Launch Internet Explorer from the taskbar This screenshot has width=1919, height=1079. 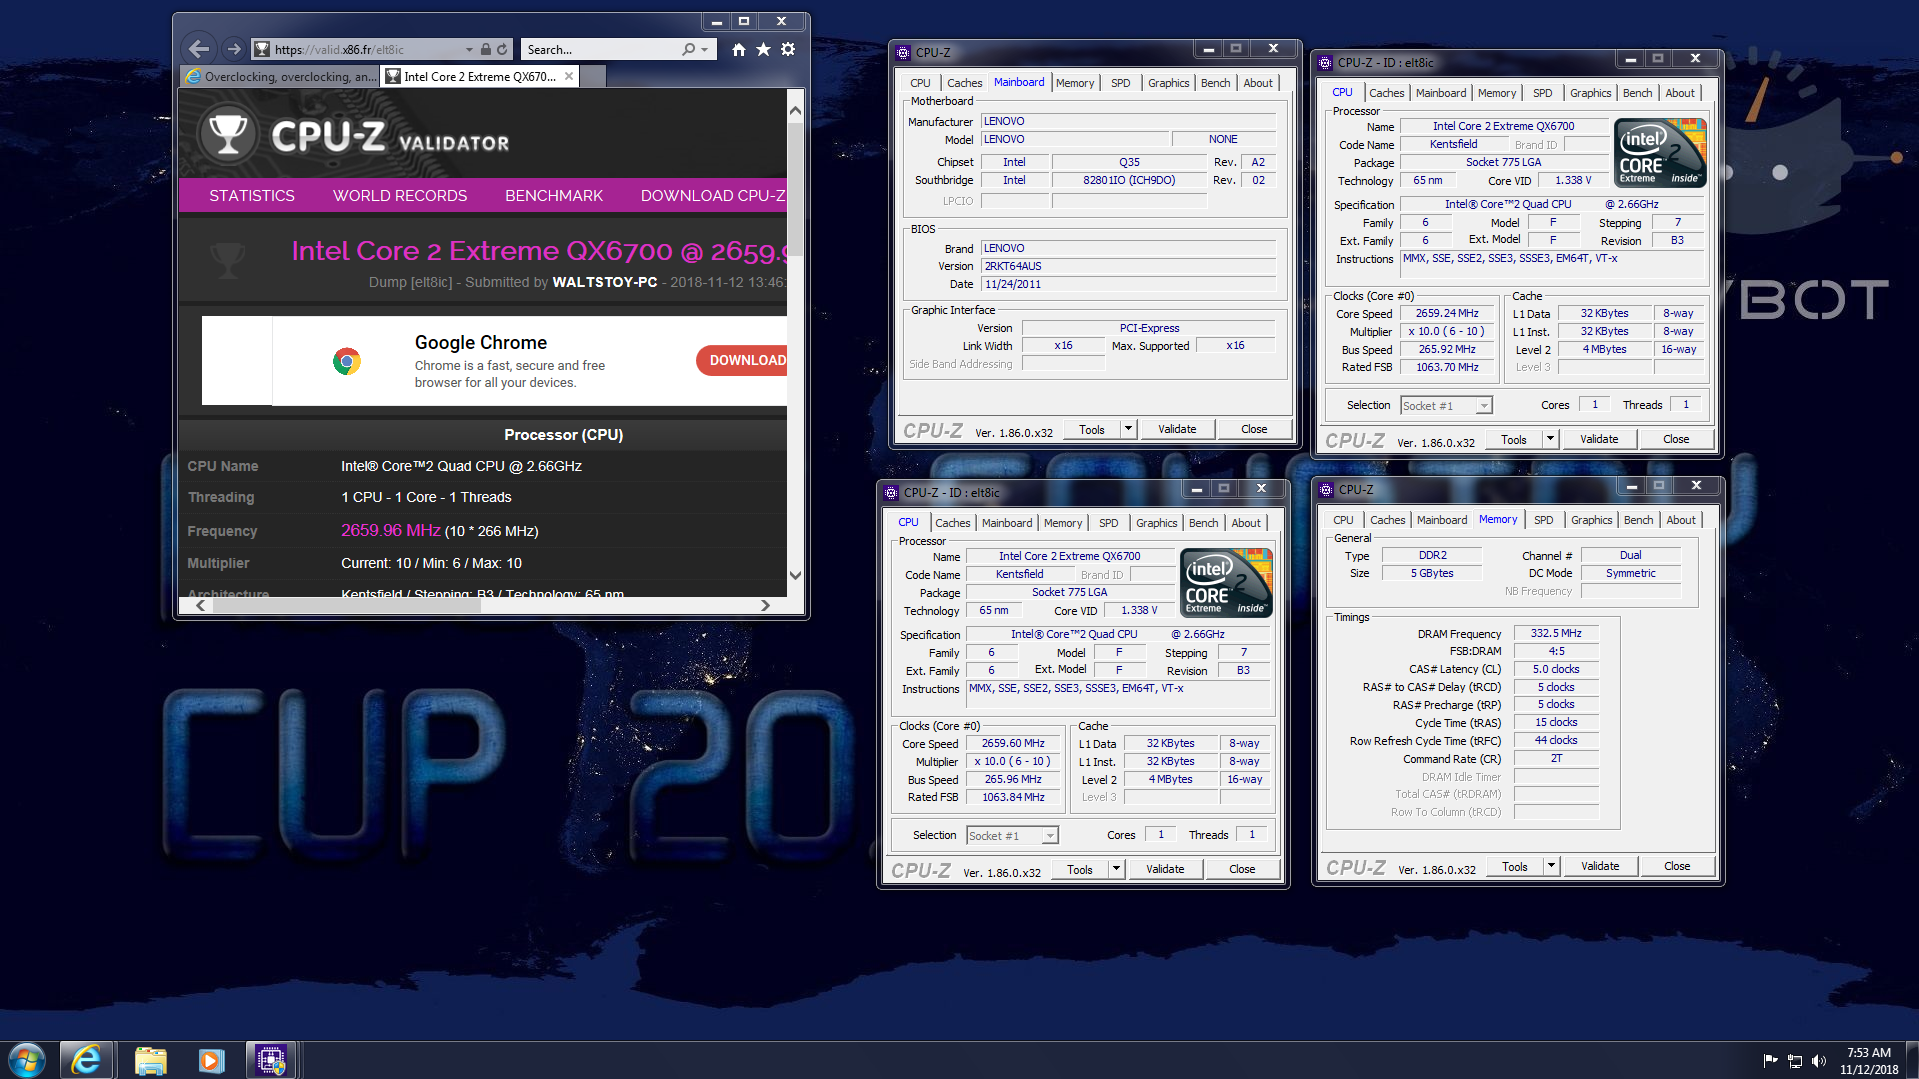click(86, 1060)
